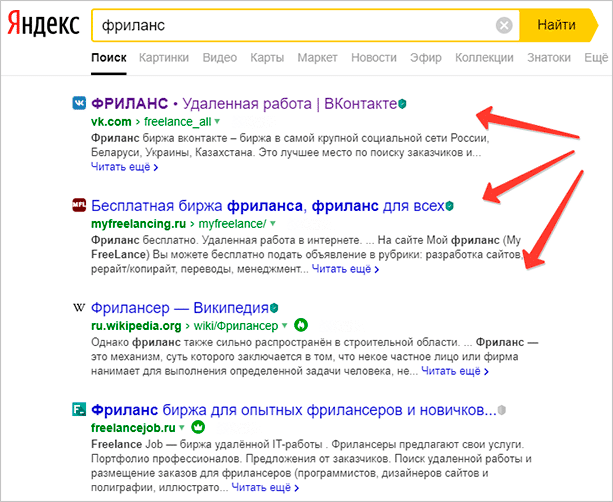The width and height of the screenshot is (613, 502).
Task: Open the Знатоки tab
Action: (x=549, y=57)
